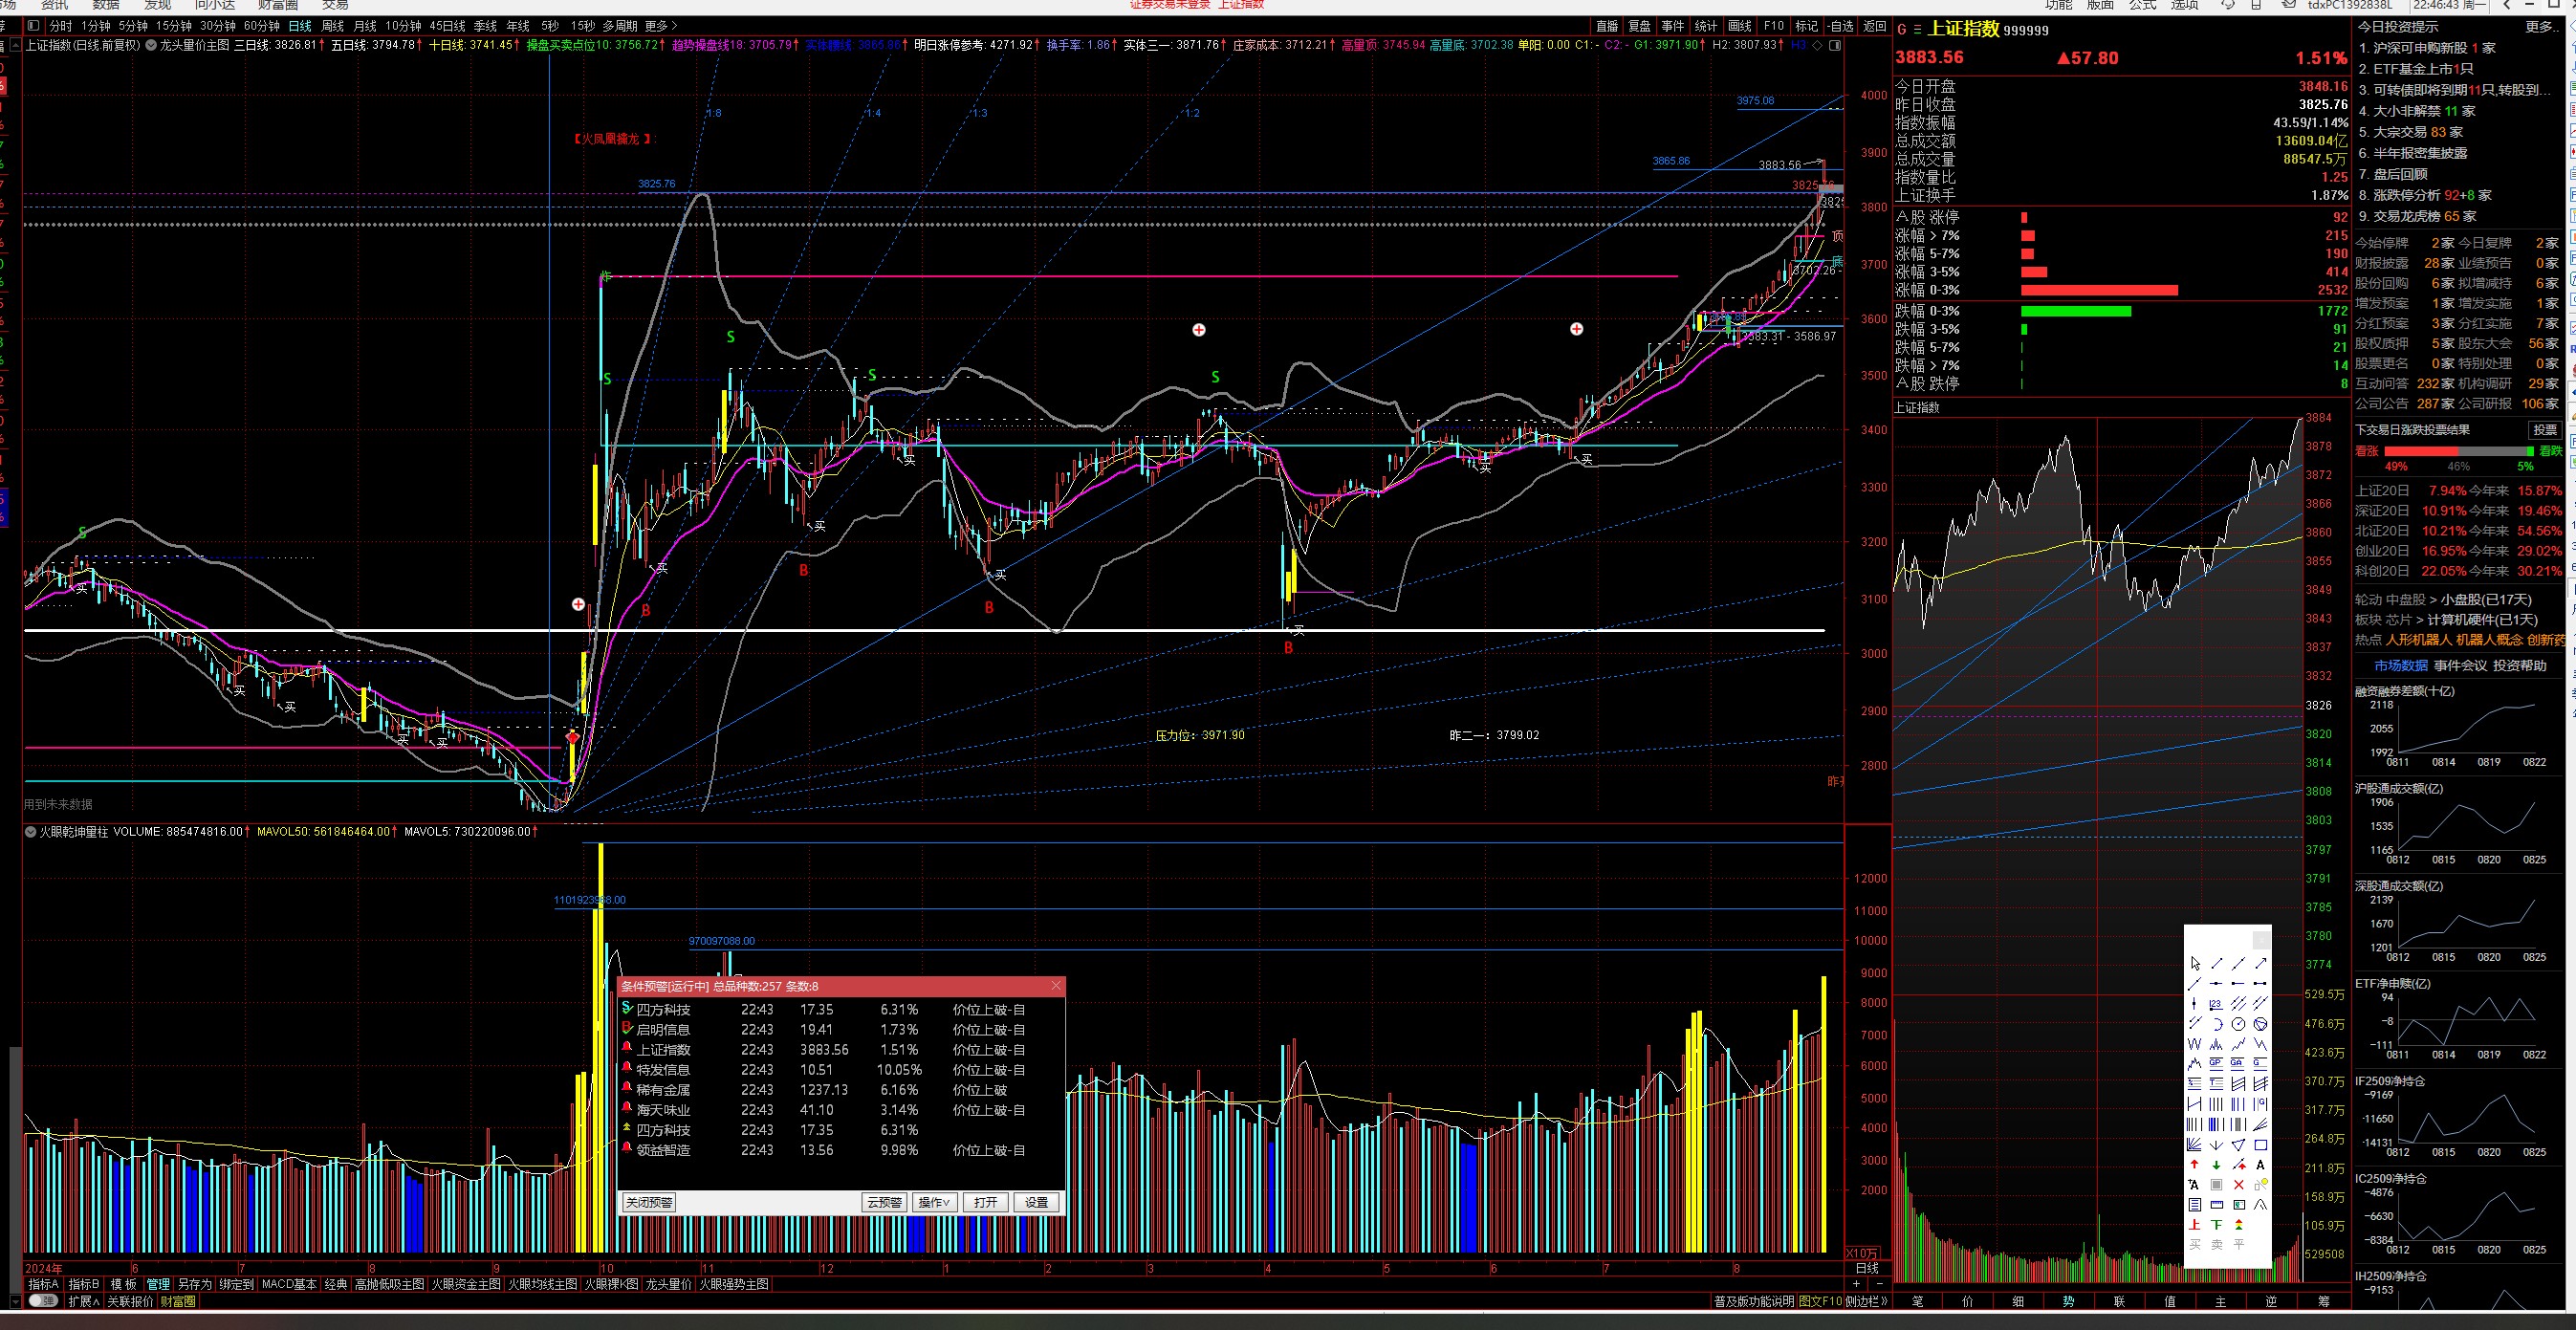Select the rectangle drawing tool
The image size is (2576, 1330).
[2262, 1145]
